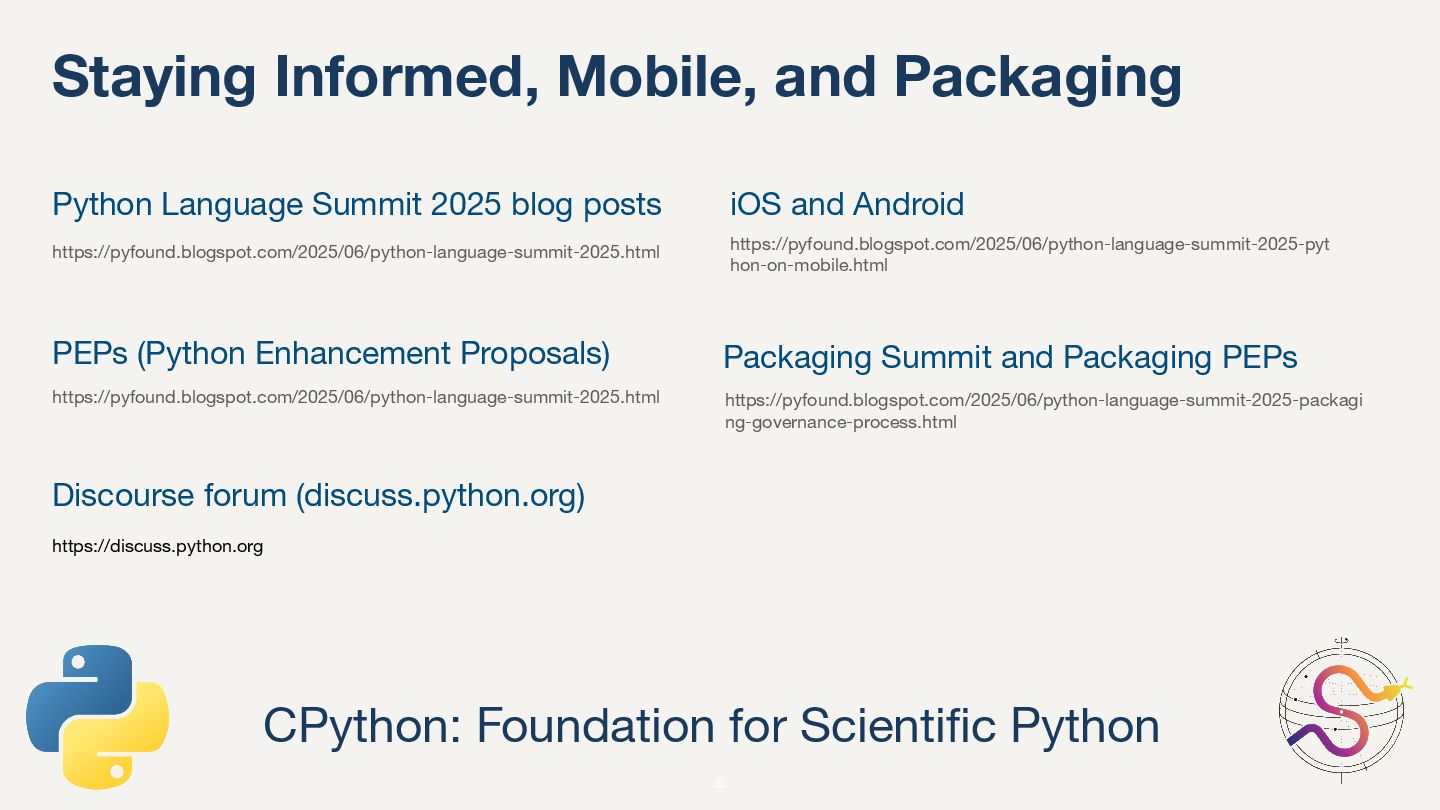
Task: Click the SciPy conference globe logo
Action: pos(1345,707)
